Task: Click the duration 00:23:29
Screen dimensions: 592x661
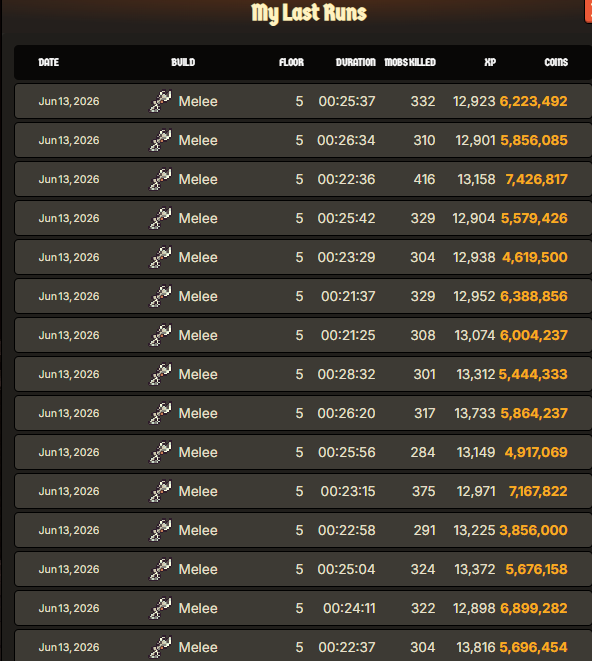Action: 346,257
